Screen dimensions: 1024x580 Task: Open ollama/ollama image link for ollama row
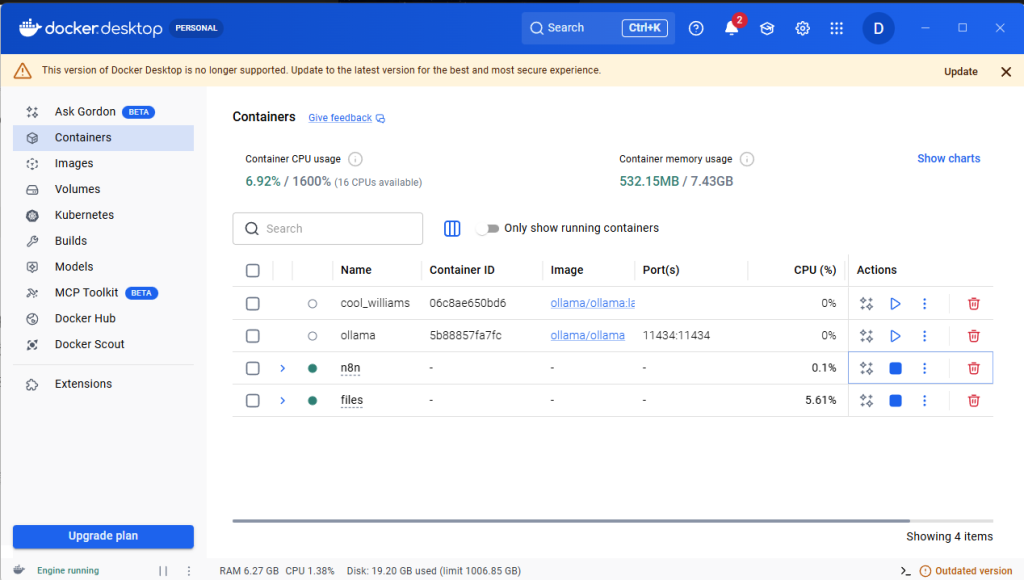point(587,335)
